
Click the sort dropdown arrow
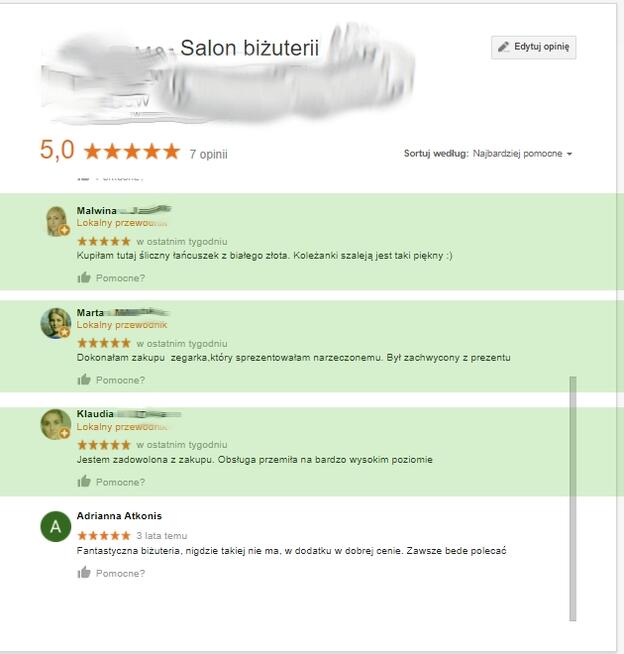coord(569,154)
